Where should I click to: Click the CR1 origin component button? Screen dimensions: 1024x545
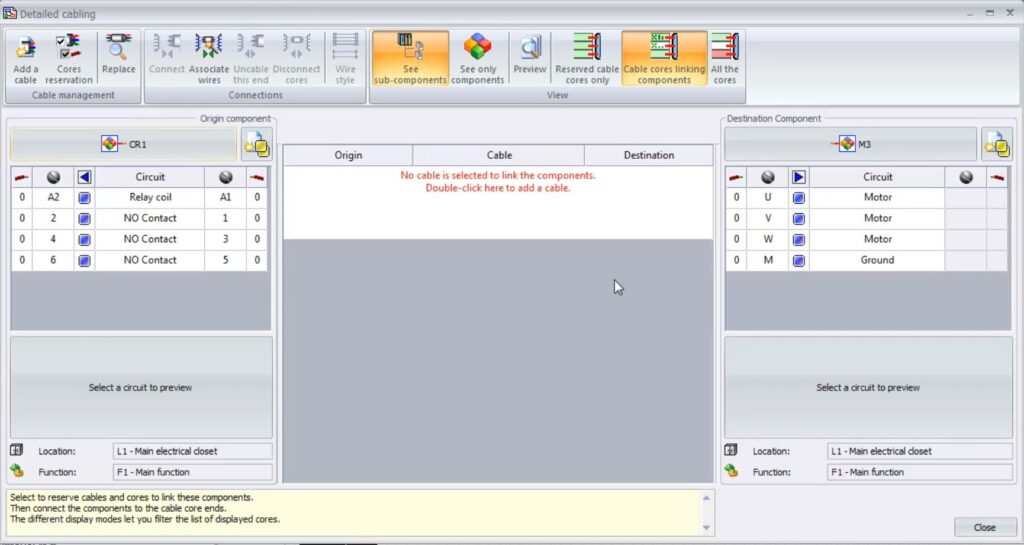pos(123,144)
